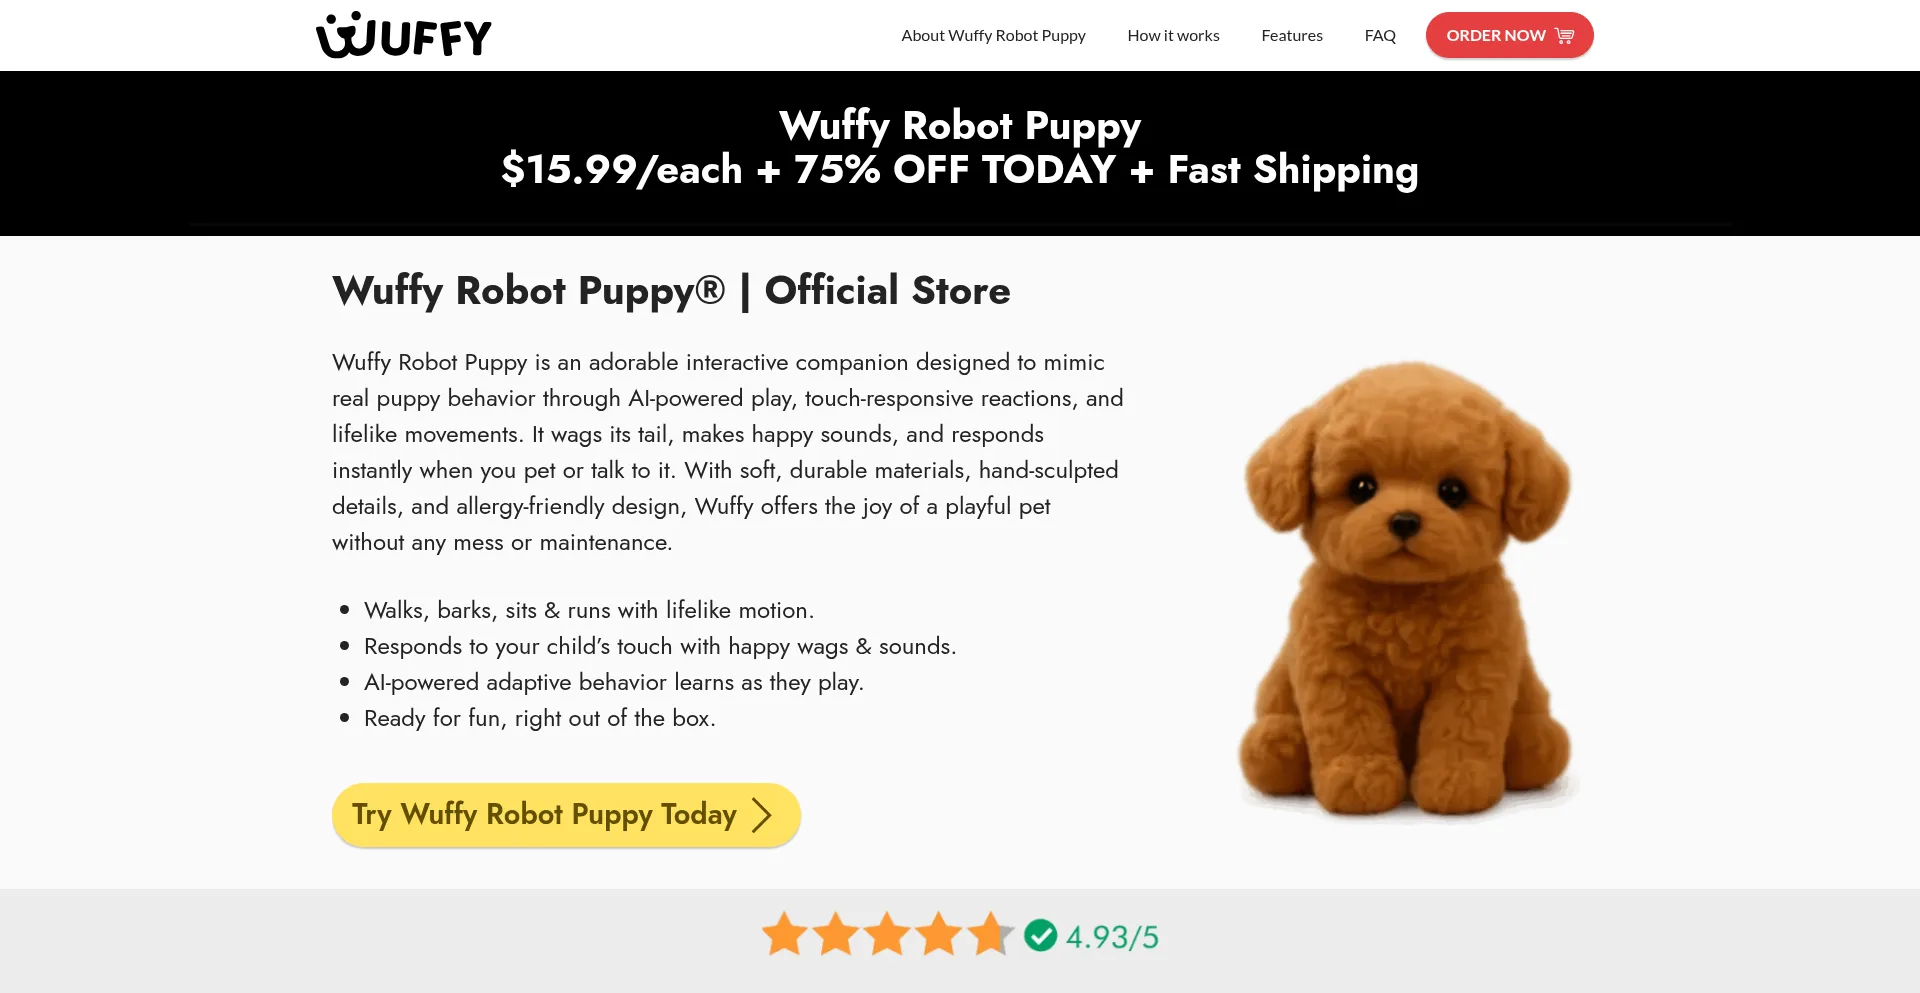
Task: Click the third star of the rating
Action: coord(886,934)
